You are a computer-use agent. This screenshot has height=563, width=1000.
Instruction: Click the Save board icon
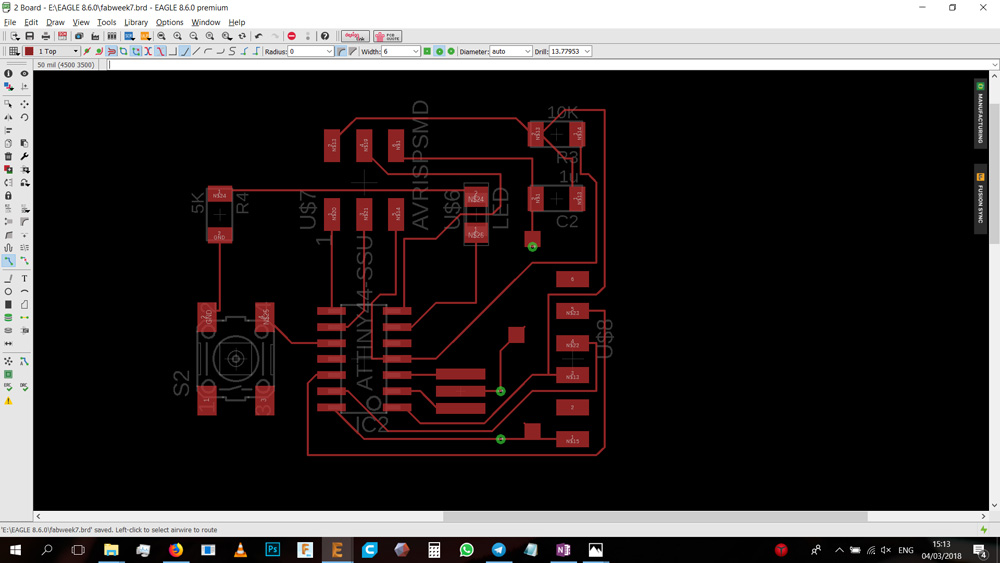pyautogui.click(x=29, y=36)
